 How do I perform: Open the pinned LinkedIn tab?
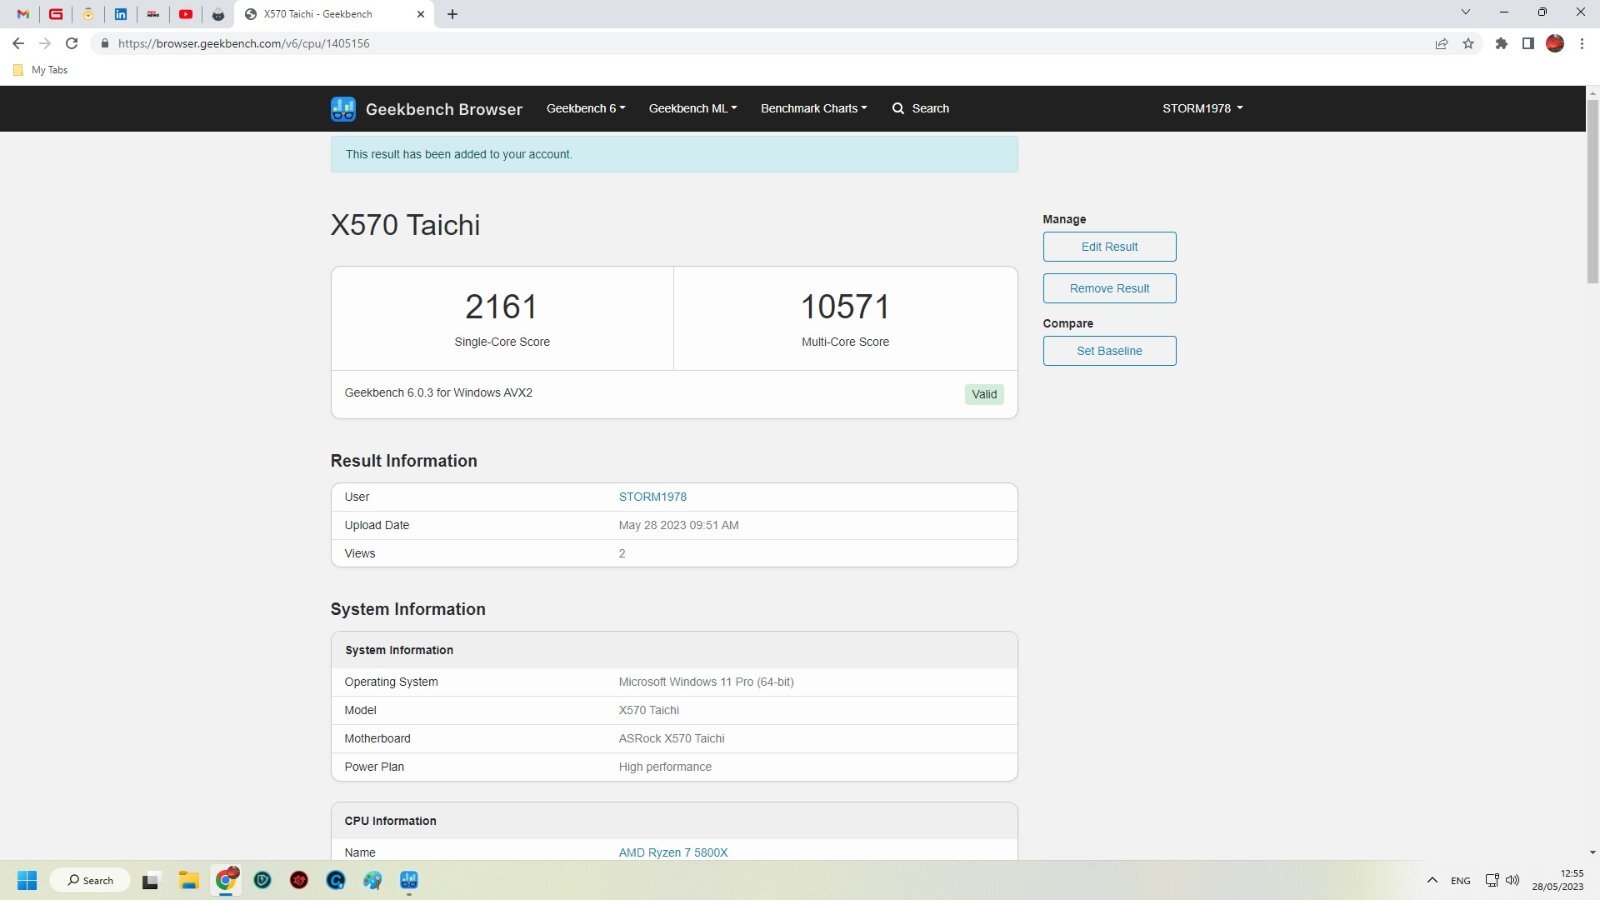[121, 14]
